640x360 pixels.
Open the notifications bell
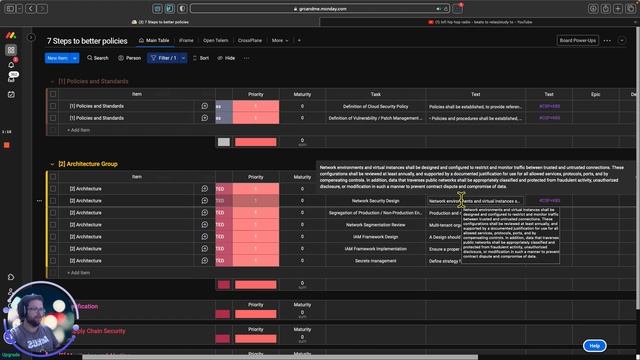(x=11, y=64)
